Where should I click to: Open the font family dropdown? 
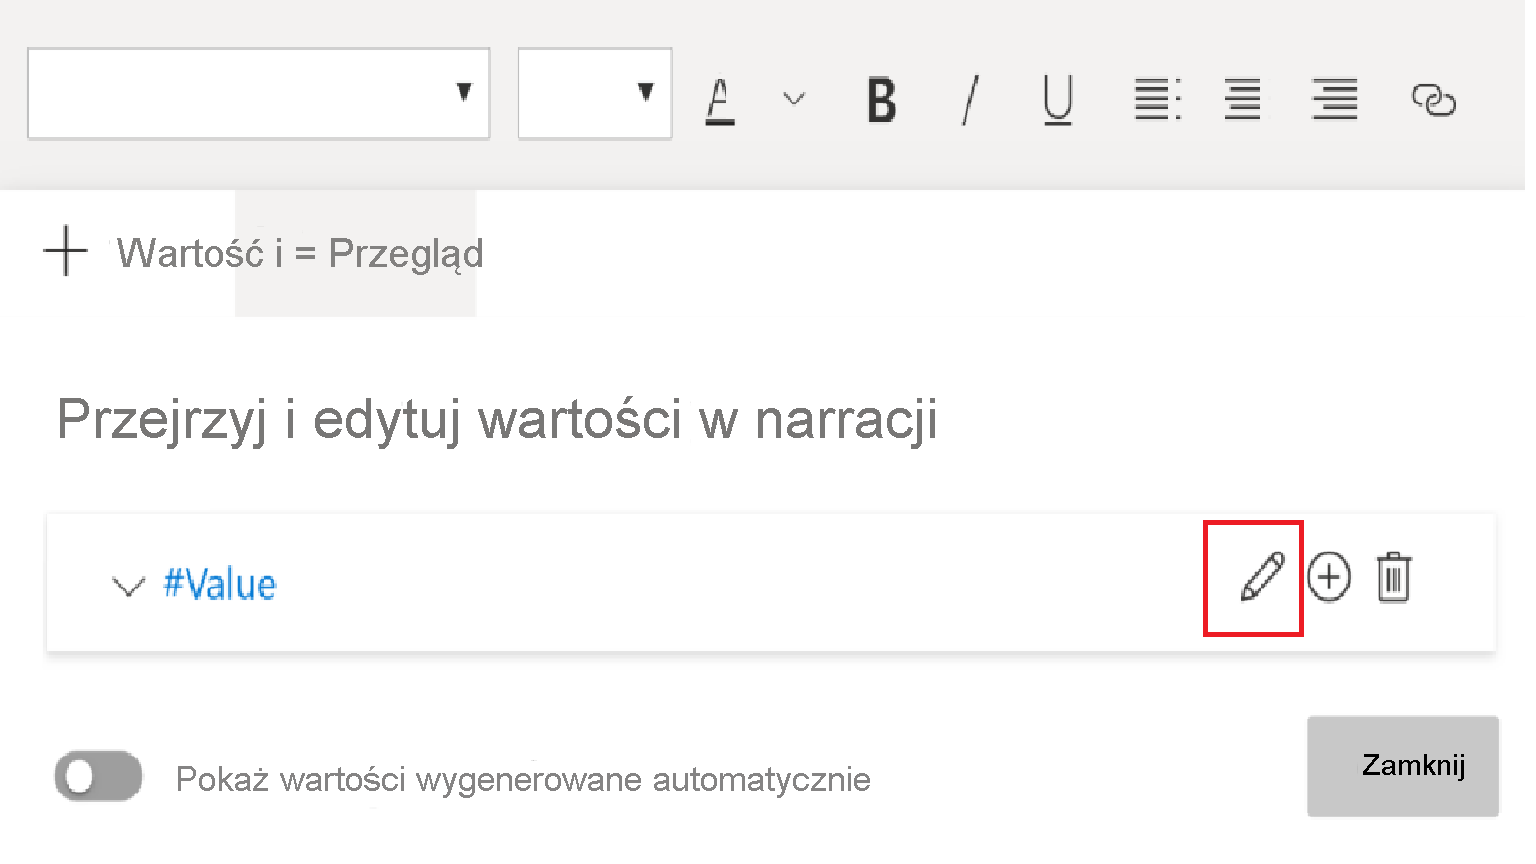tap(258, 93)
